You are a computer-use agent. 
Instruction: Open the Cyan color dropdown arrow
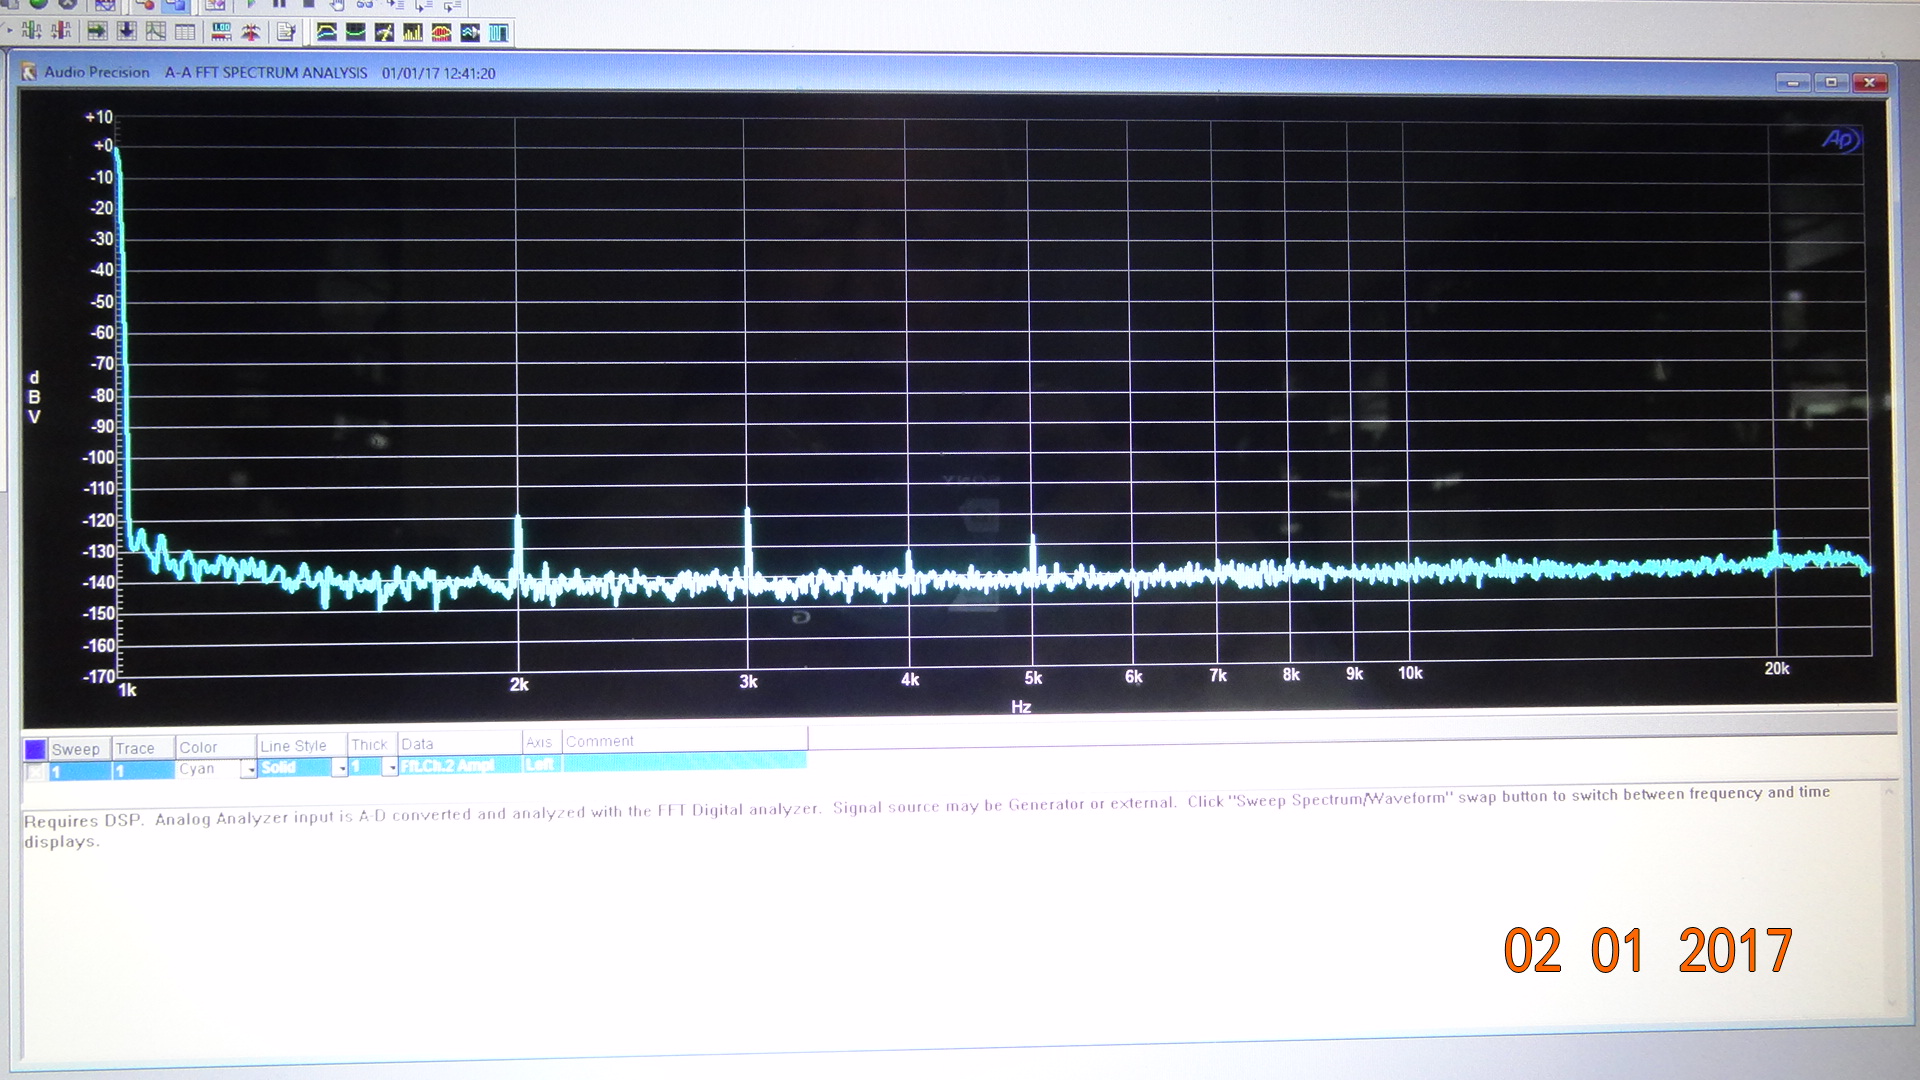click(x=249, y=769)
